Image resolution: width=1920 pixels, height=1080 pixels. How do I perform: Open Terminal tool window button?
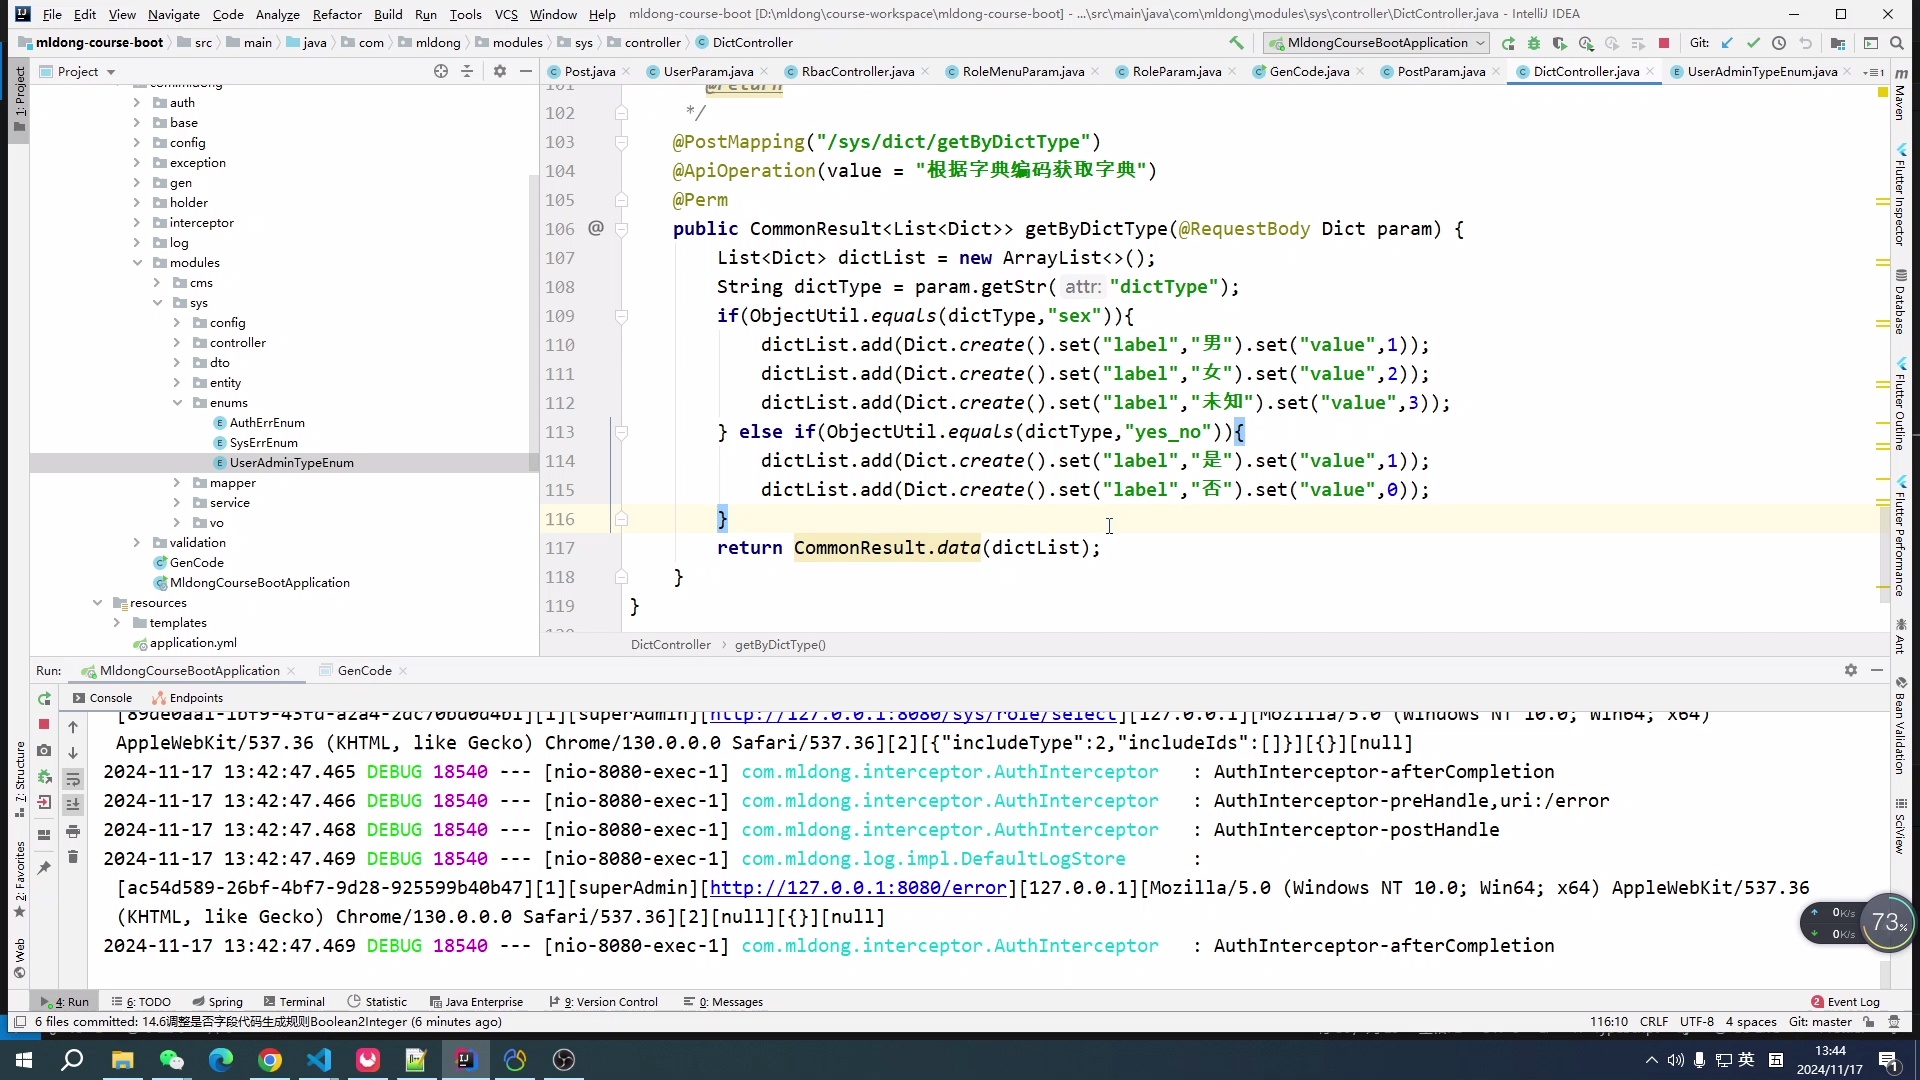click(294, 1001)
